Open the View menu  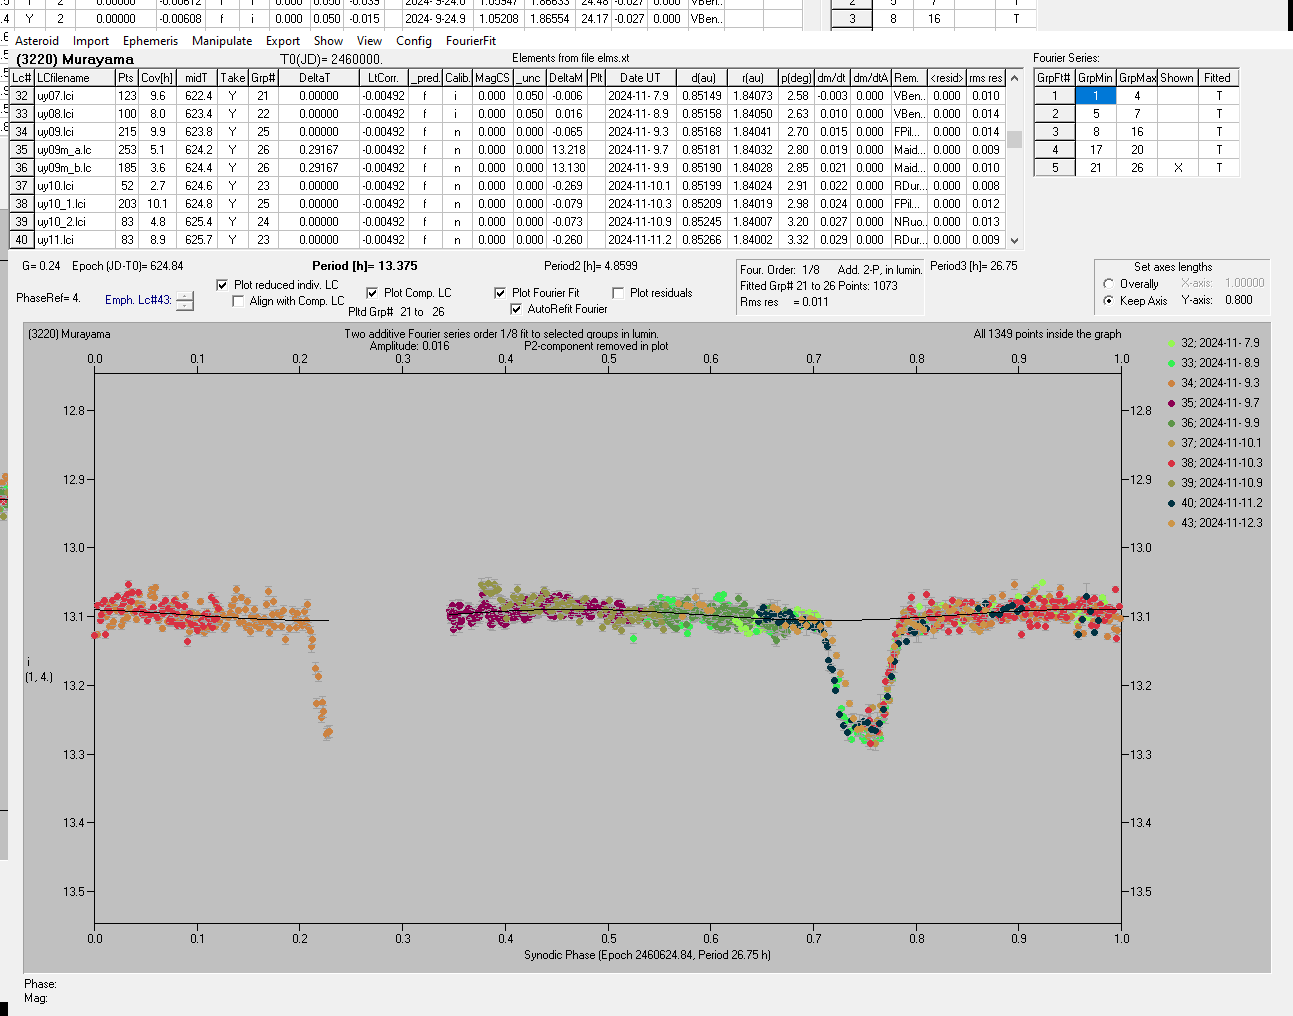pyautogui.click(x=369, y=41)
